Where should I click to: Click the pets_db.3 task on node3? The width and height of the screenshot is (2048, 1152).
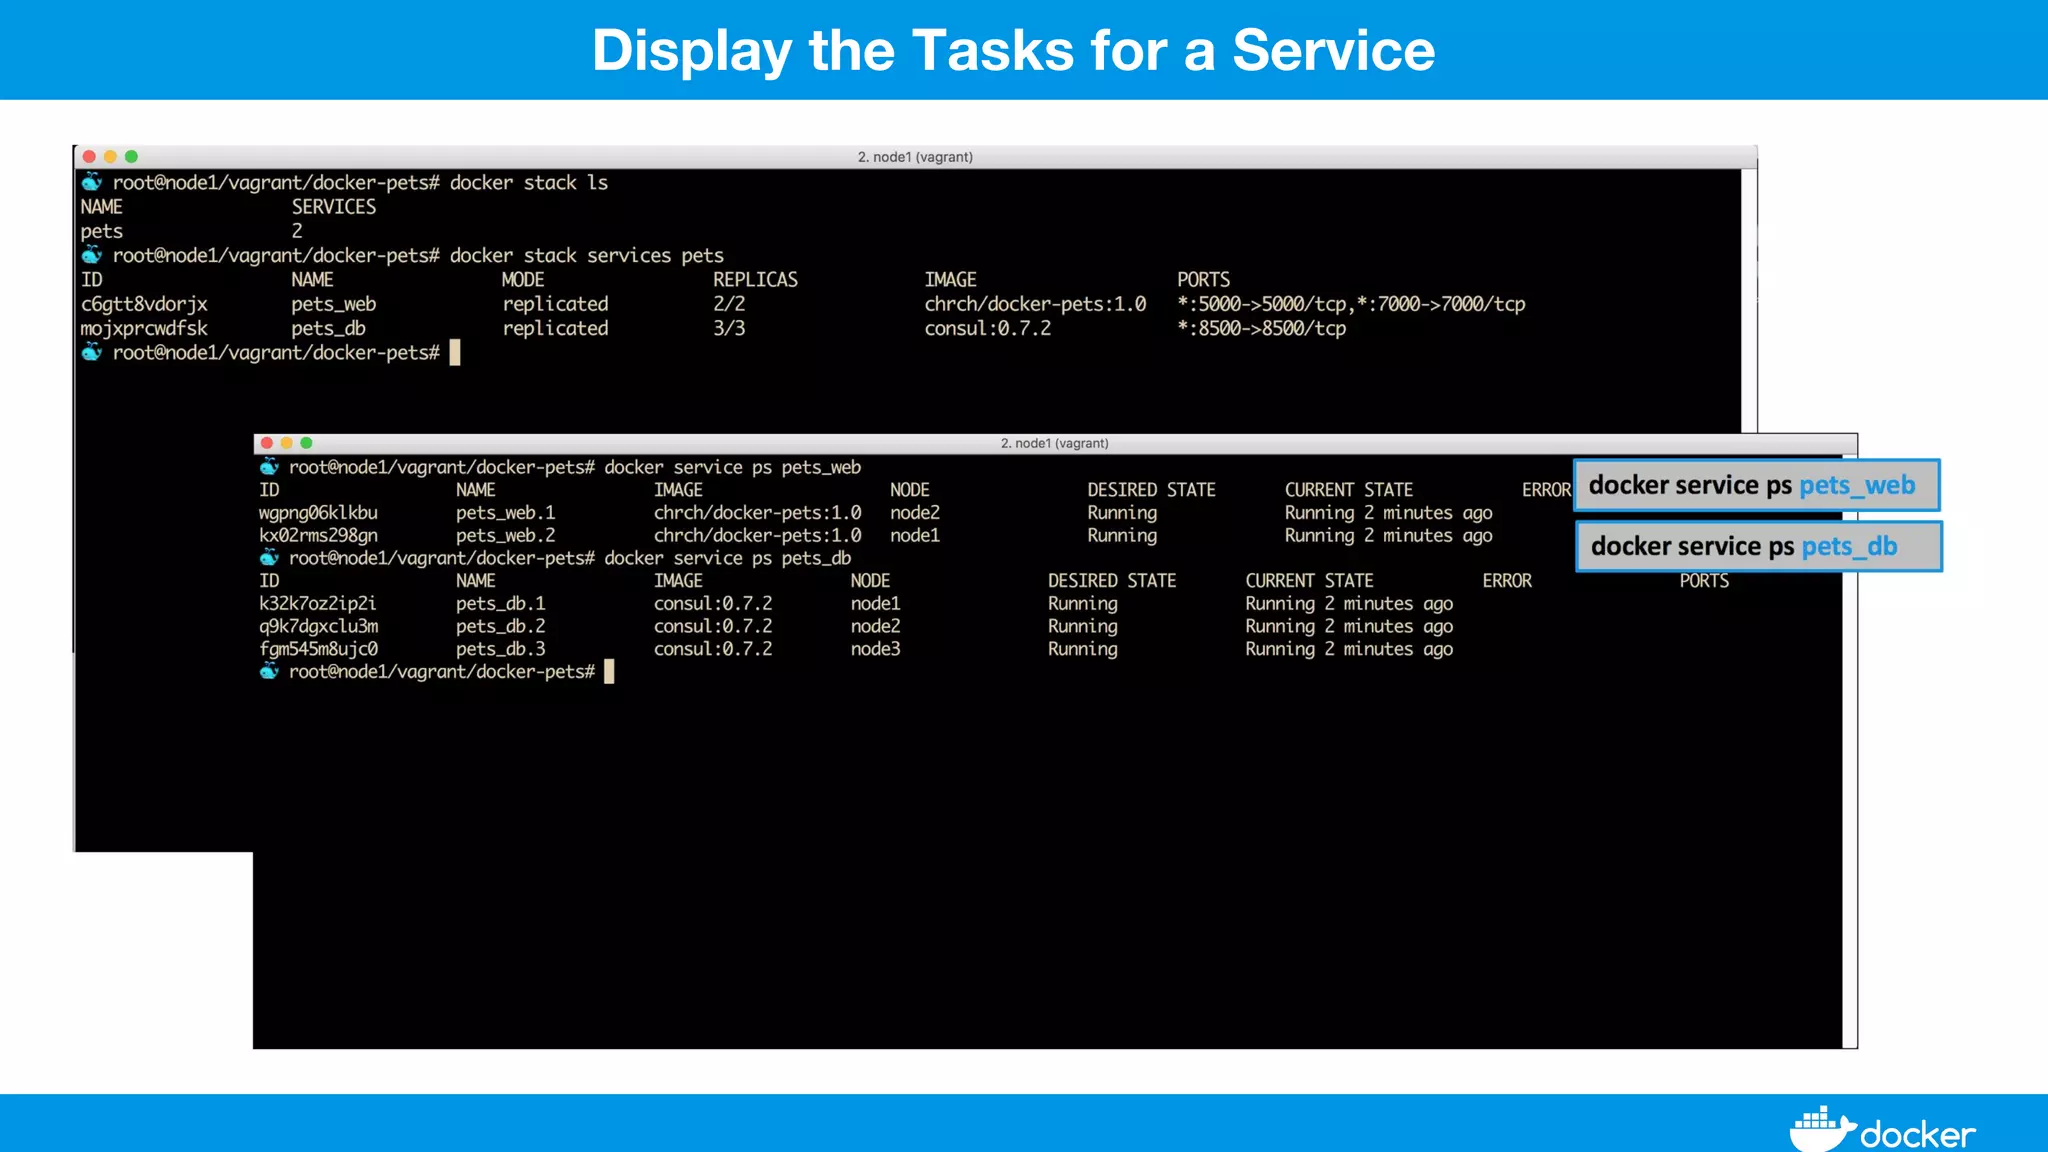(500, 649)
